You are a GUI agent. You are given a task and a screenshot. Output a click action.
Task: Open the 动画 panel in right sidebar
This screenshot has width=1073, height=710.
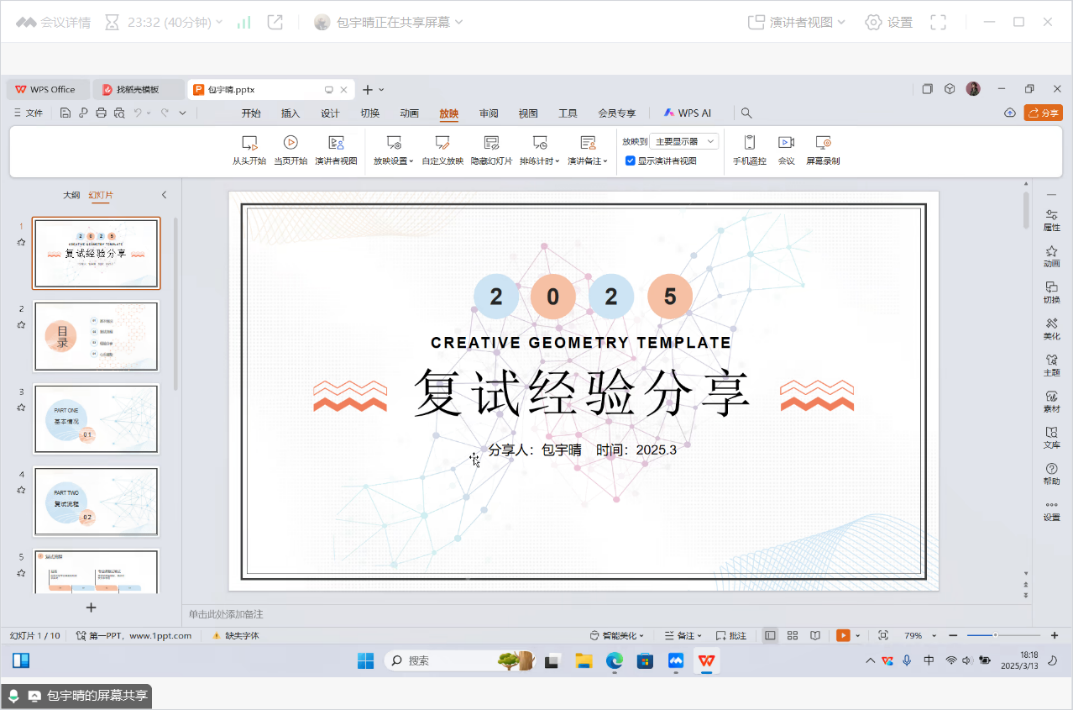pyautogui.click(x=1051, y=256)
